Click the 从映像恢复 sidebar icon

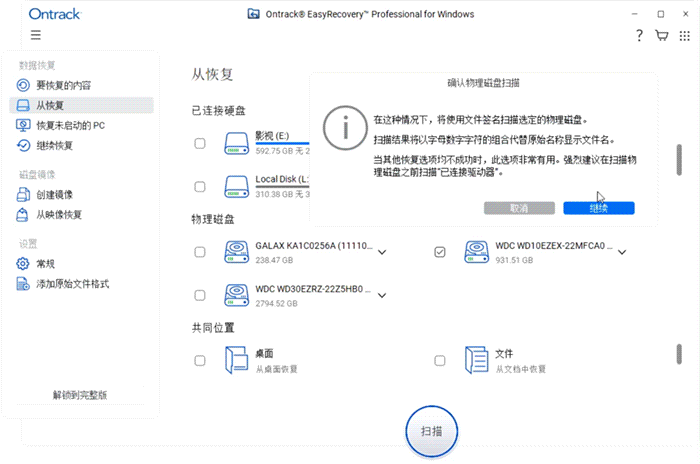coord(22,215)
